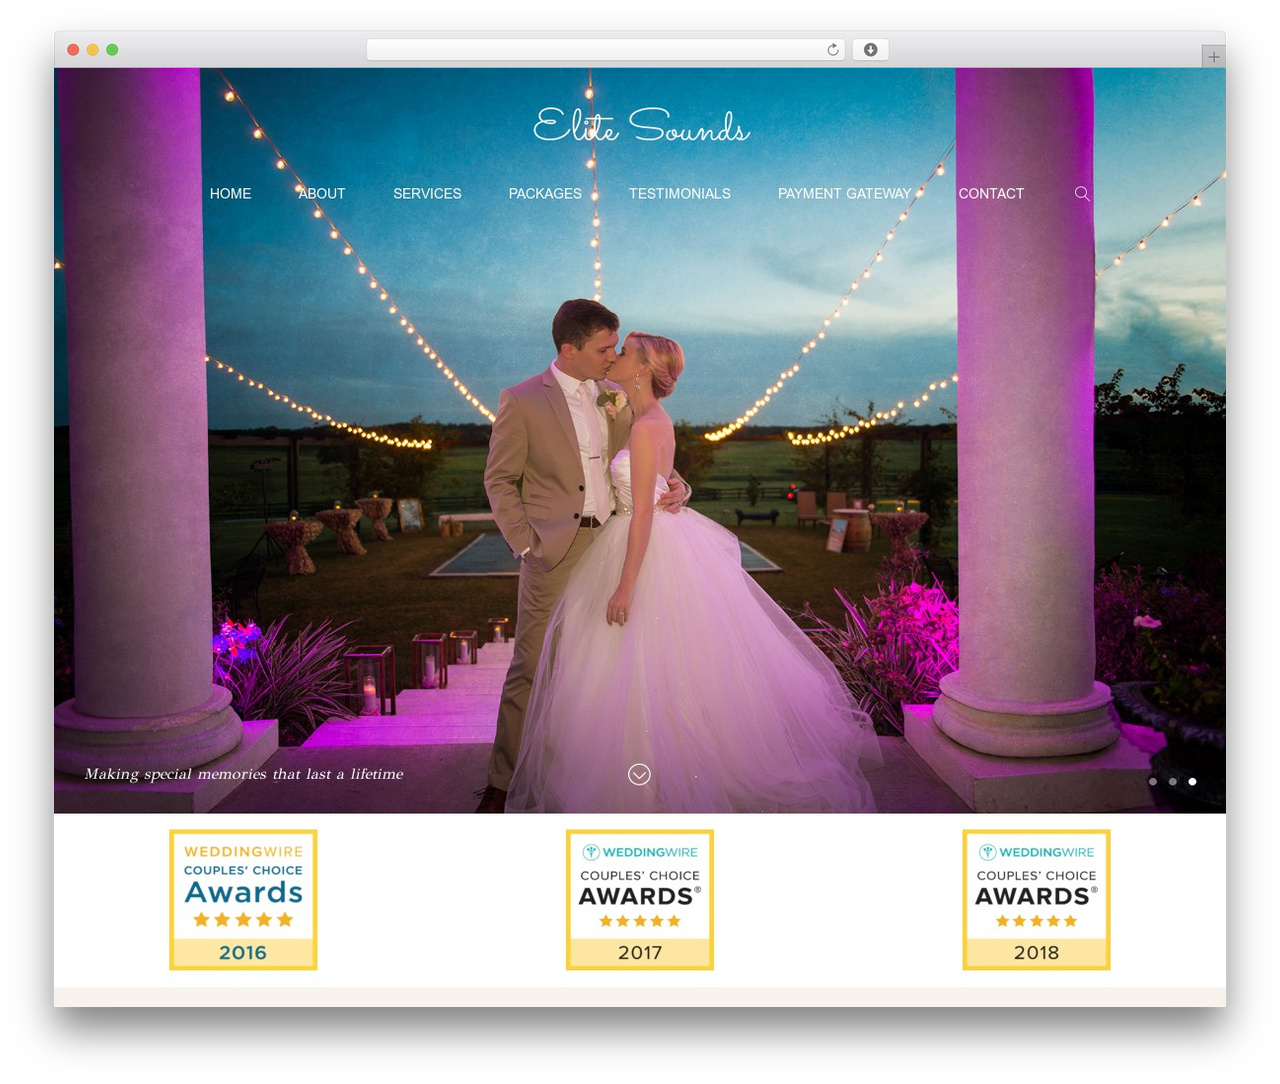Screen dimensions: 1280x1084
Task: Select the second slideshow dot
Action: point(1173,781)
